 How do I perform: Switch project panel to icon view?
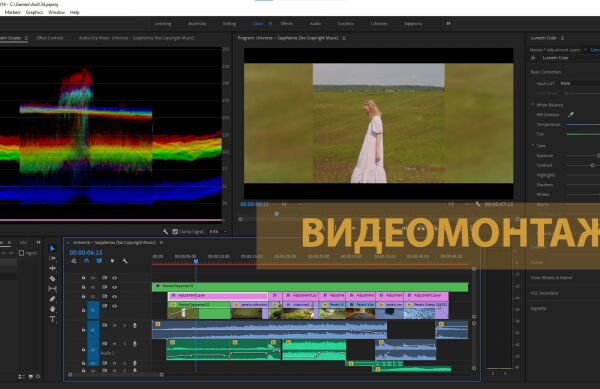(31, 377)
